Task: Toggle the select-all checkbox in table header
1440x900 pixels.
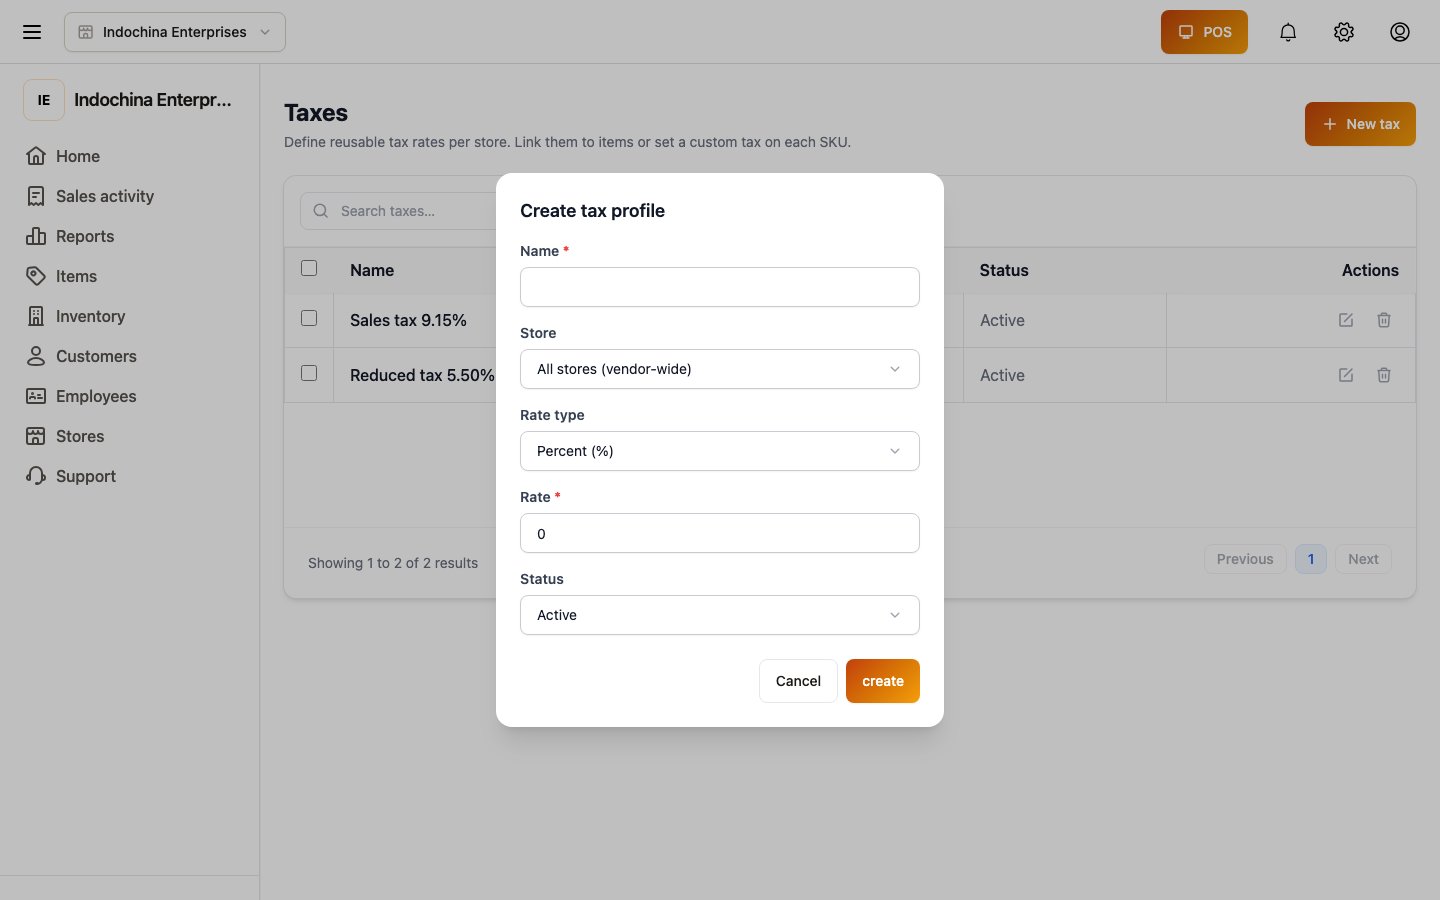Action: (309, 268)
